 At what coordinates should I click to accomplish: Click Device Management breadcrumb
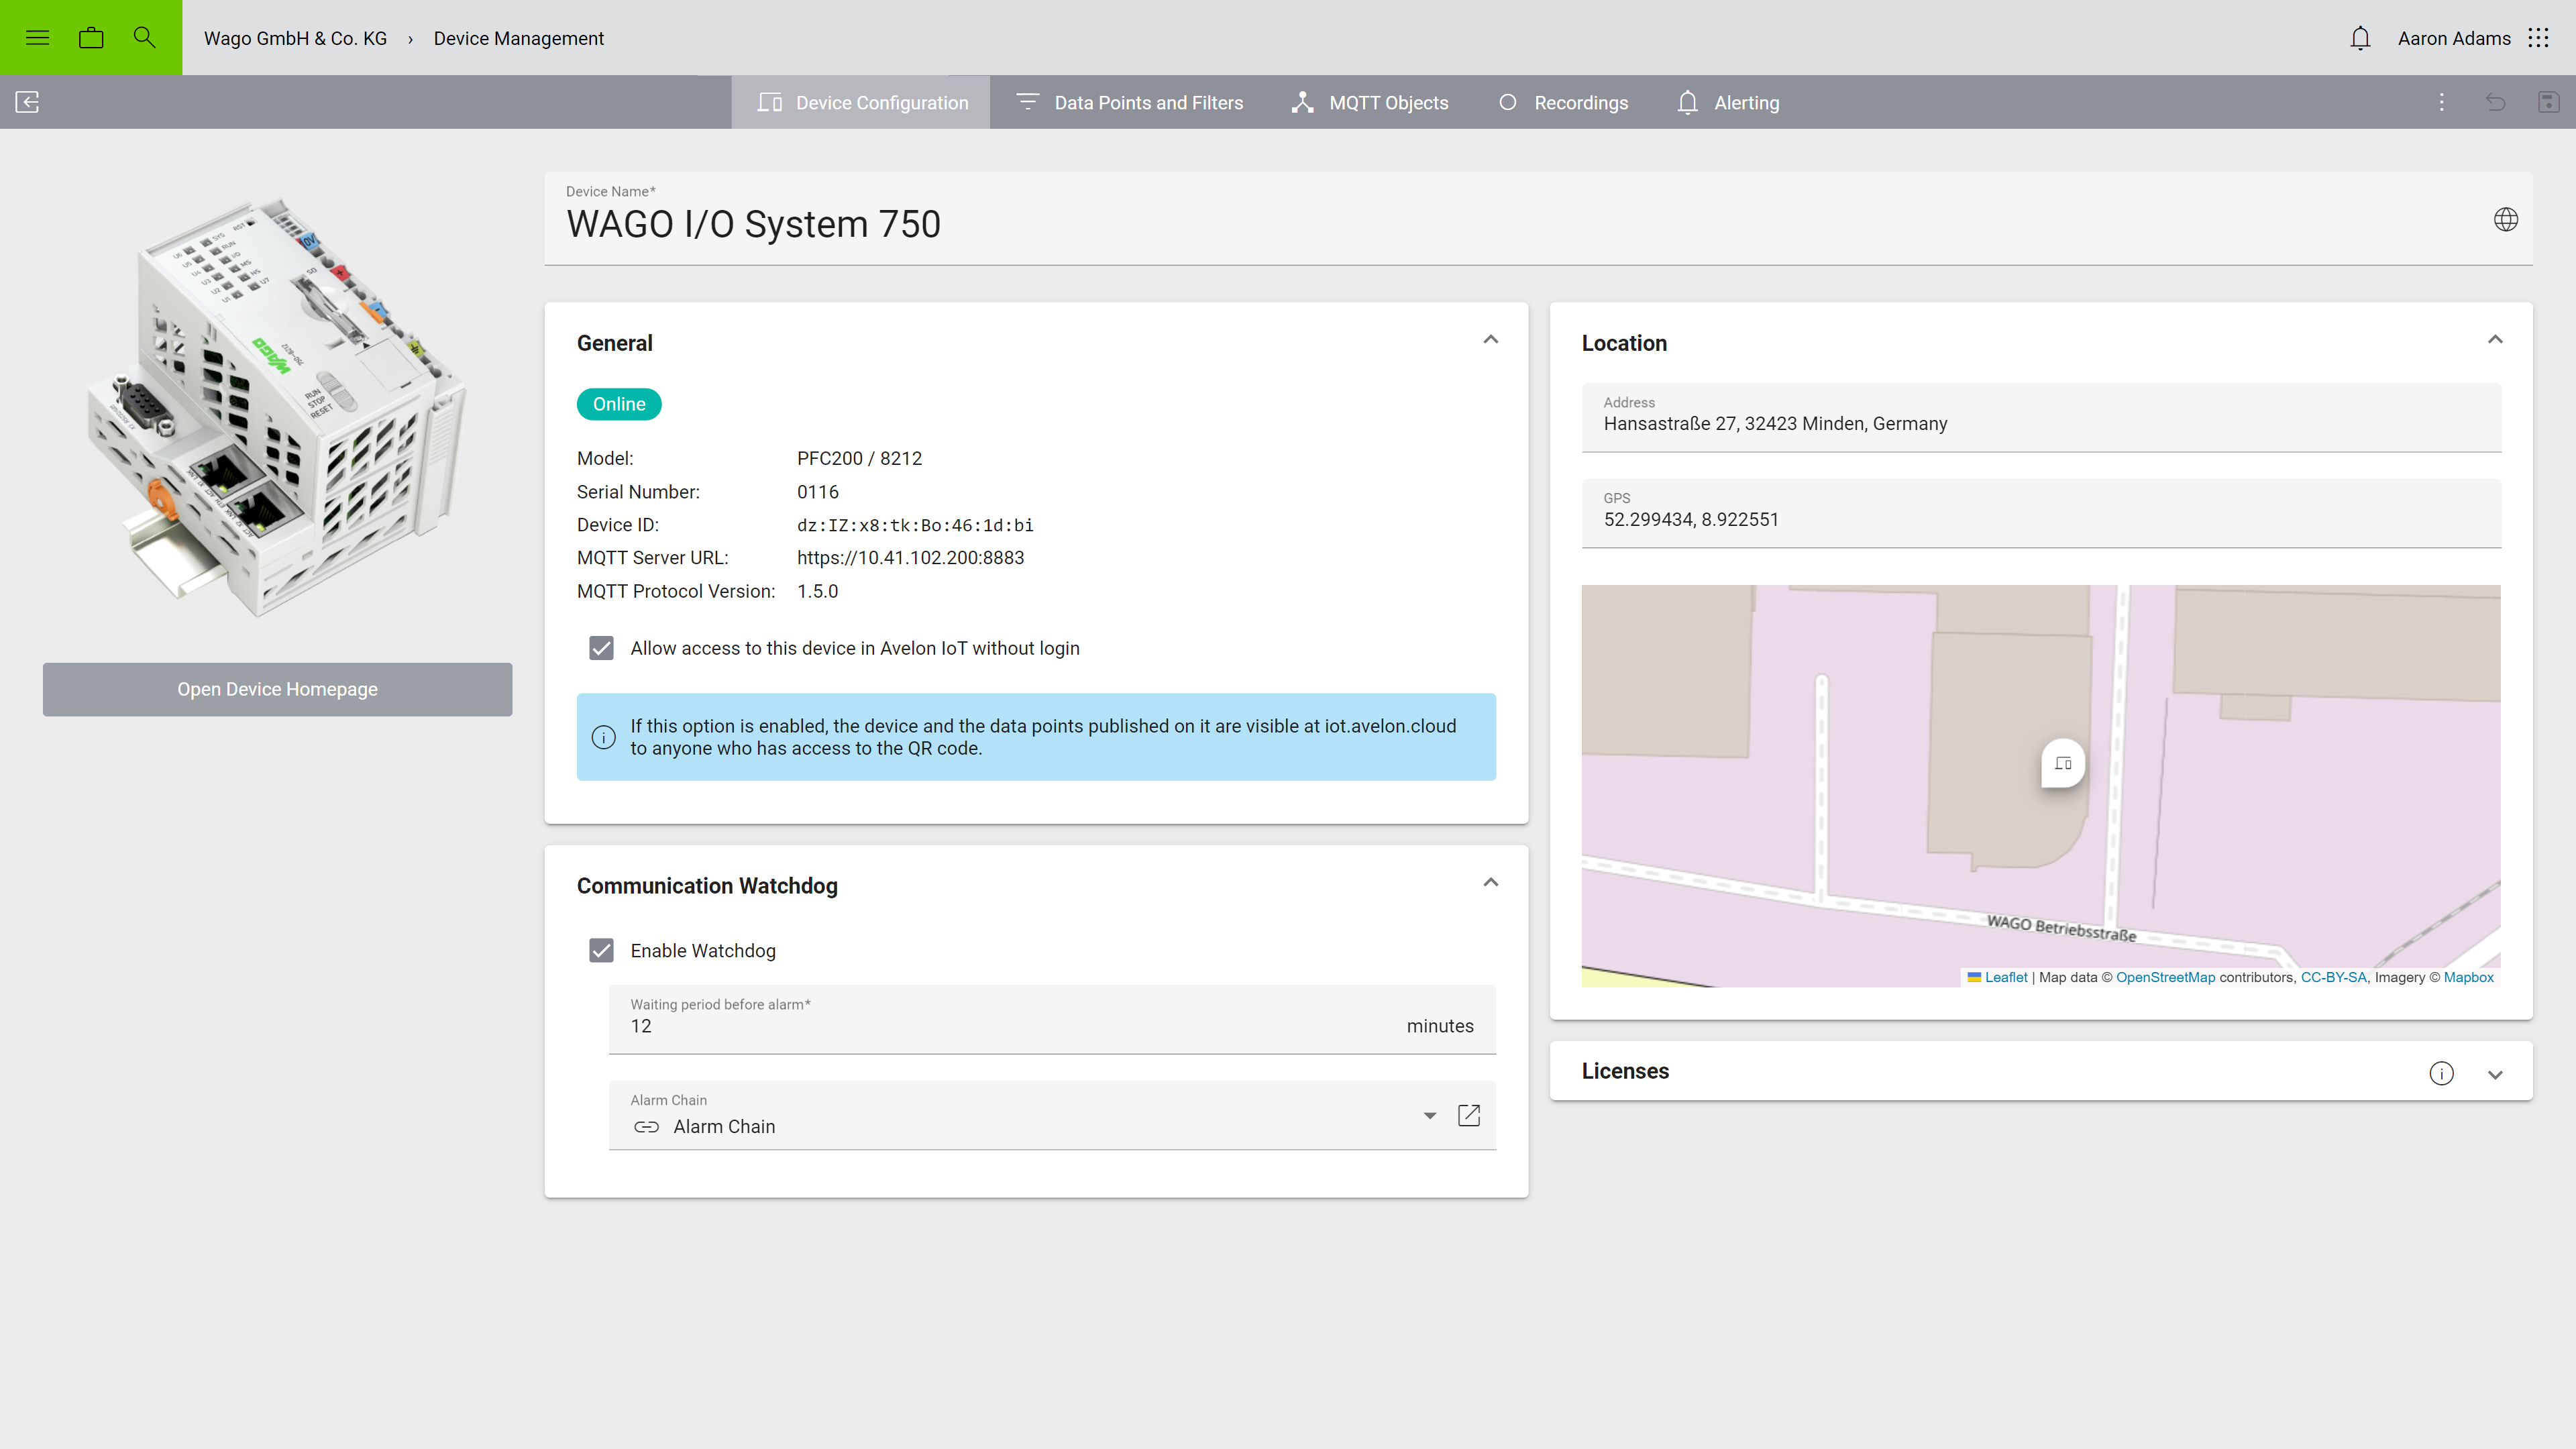[x=518, y=38]
